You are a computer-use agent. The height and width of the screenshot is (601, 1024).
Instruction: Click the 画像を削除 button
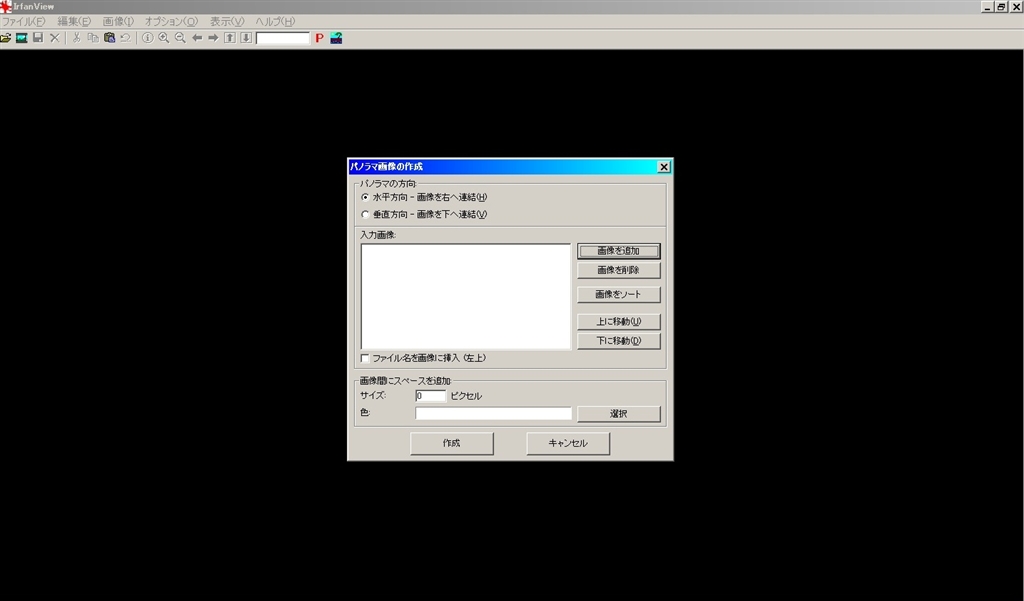[x=618, y=270]
